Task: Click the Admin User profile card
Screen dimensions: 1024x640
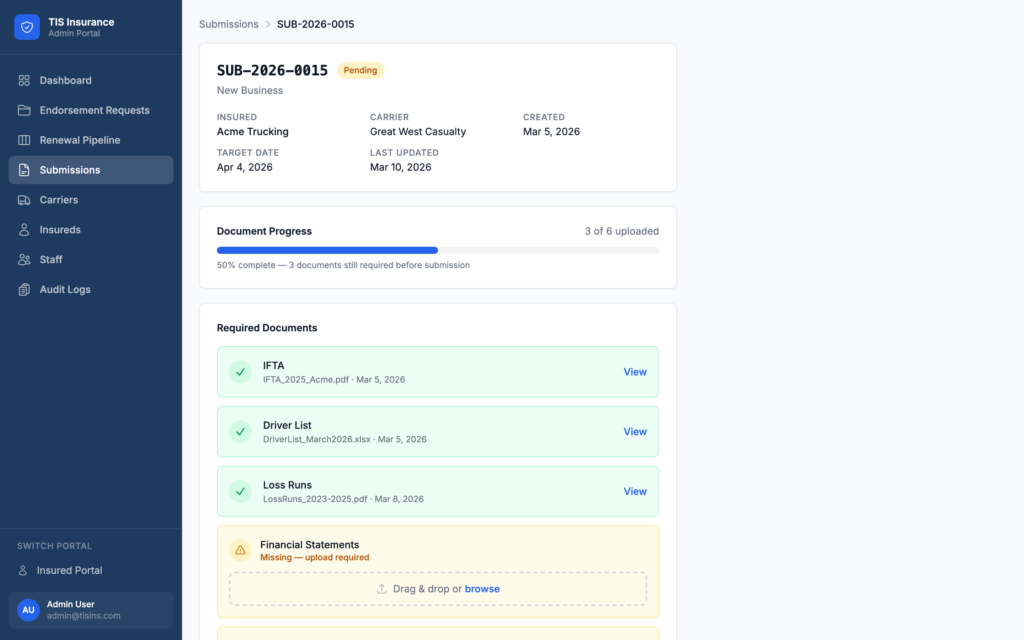Action: tap(91, 610)
